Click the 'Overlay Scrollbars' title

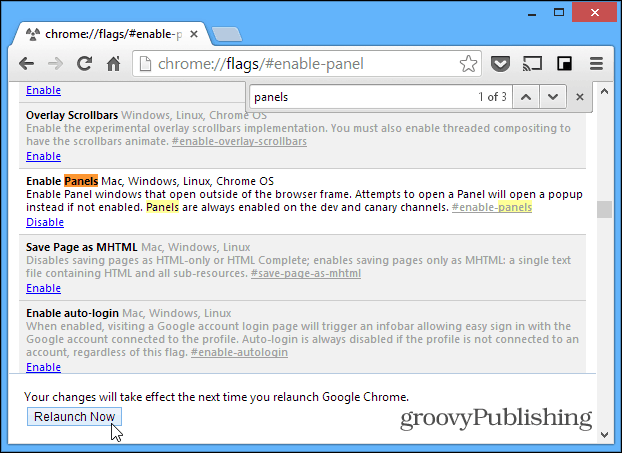[x=72, y=115]
